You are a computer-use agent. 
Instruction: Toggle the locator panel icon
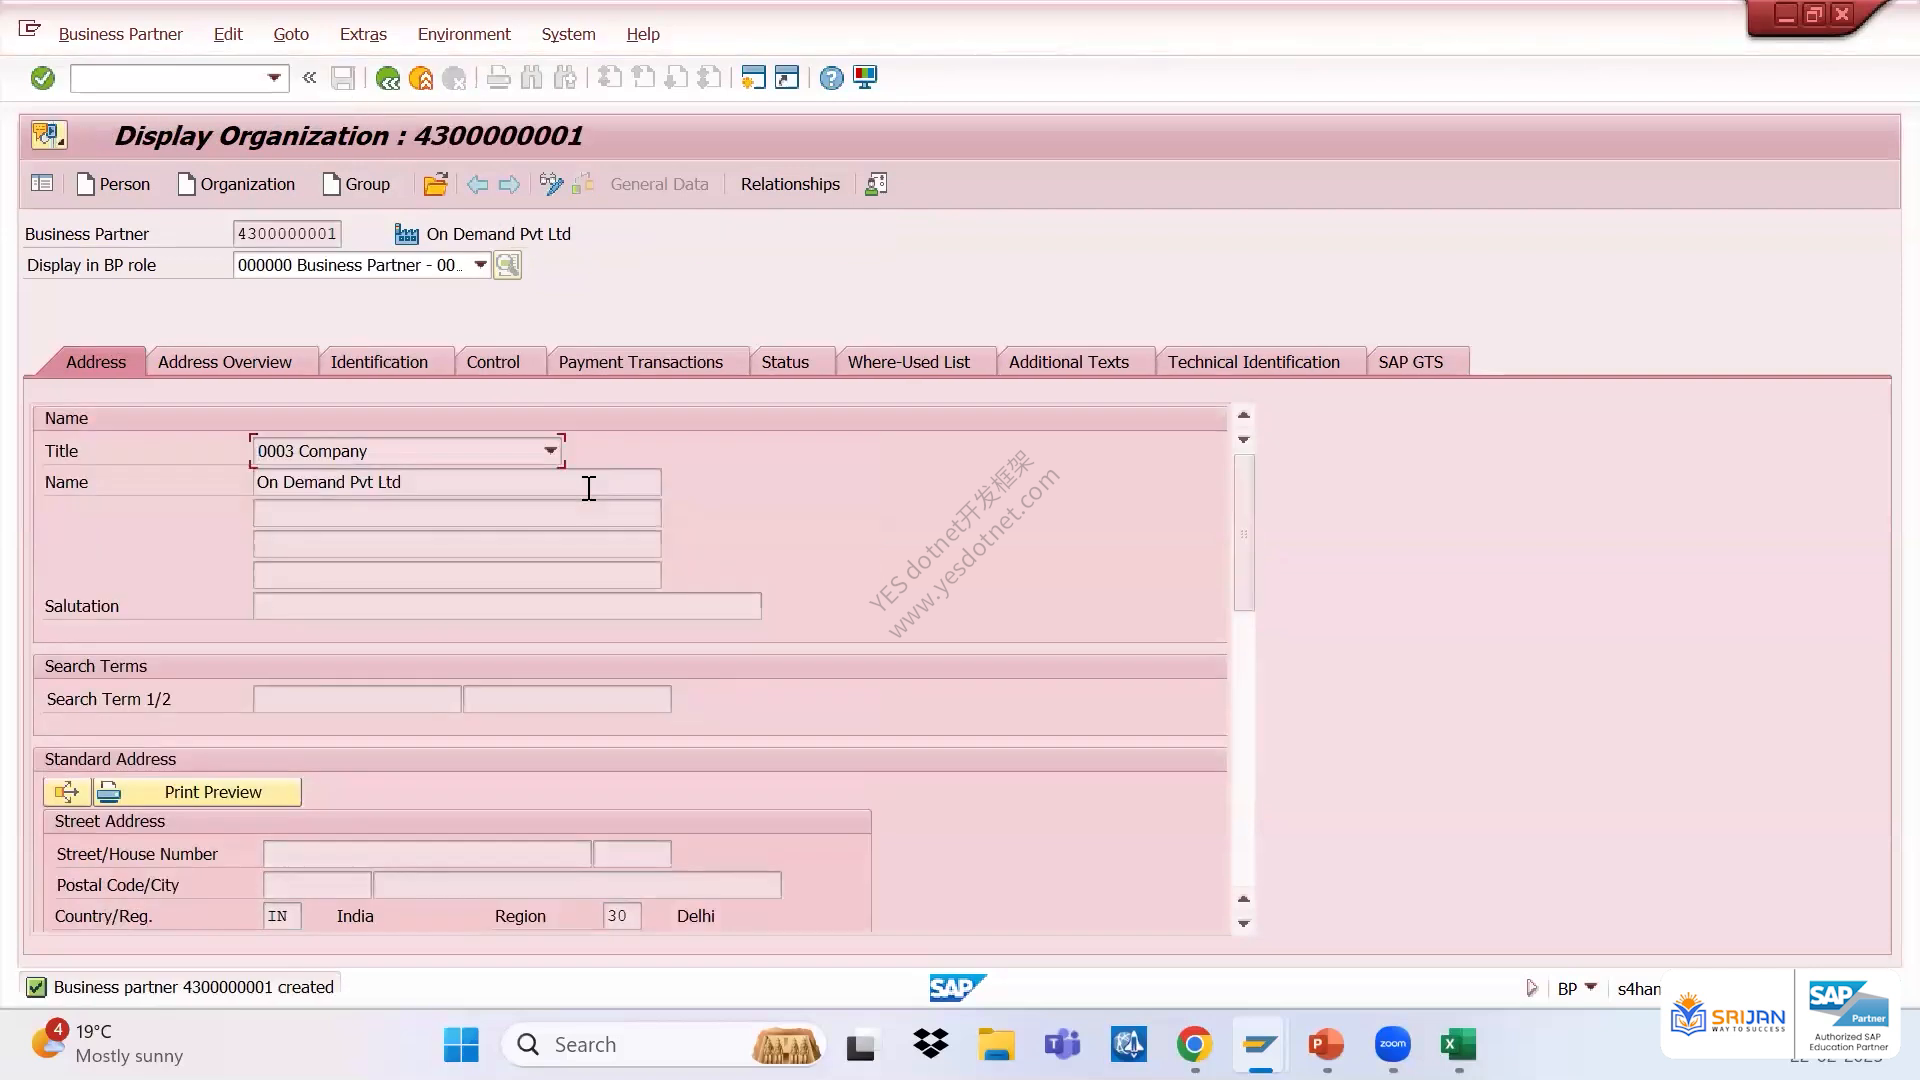tap(42, 184)
